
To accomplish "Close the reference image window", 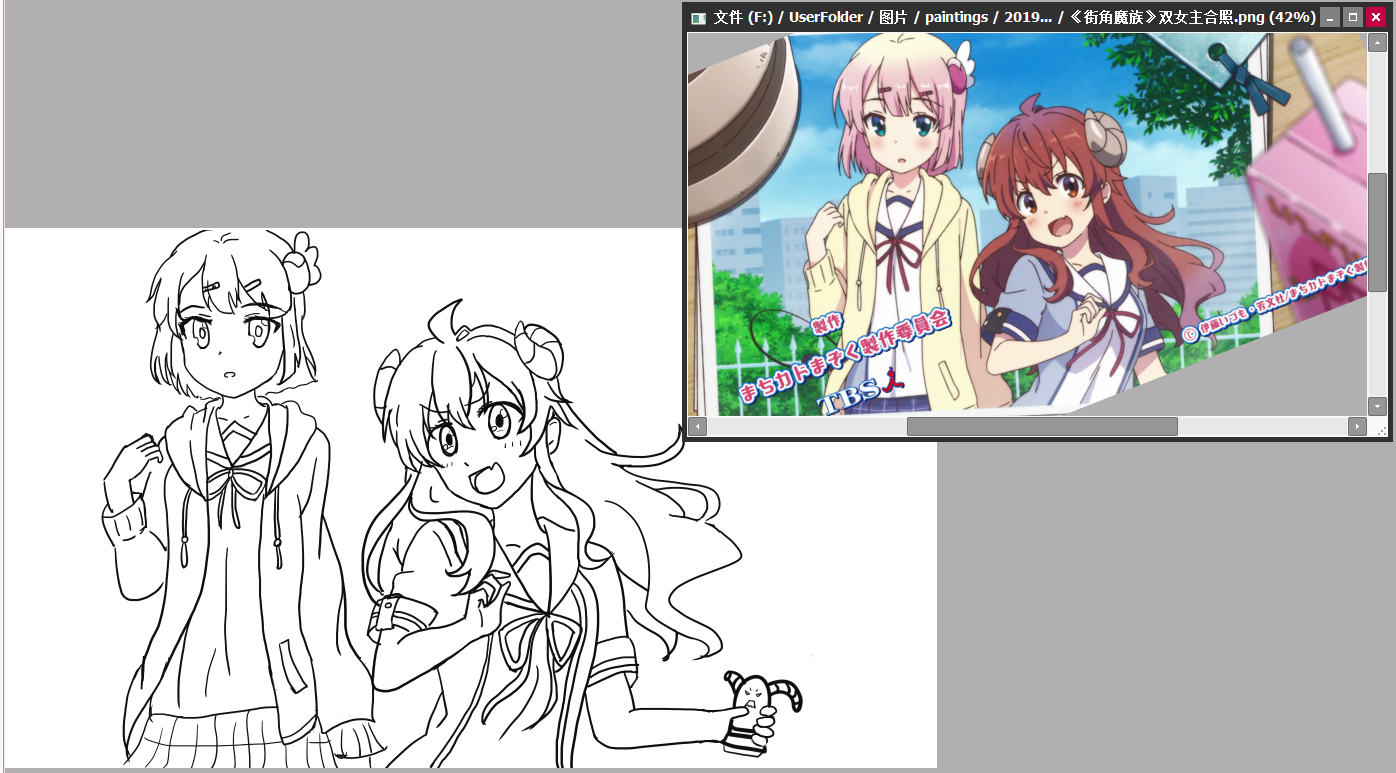I will 1376,17.
